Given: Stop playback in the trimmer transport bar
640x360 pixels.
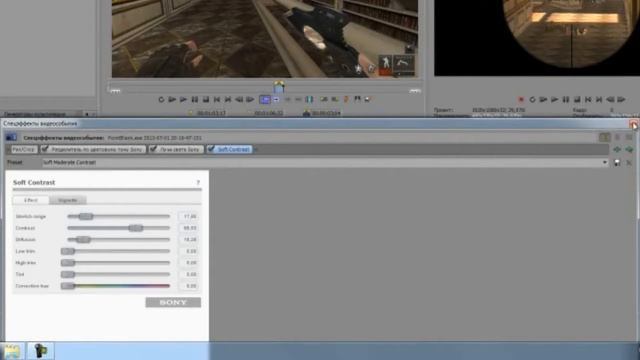Looking at the screenshot, I should coord(206,99).
